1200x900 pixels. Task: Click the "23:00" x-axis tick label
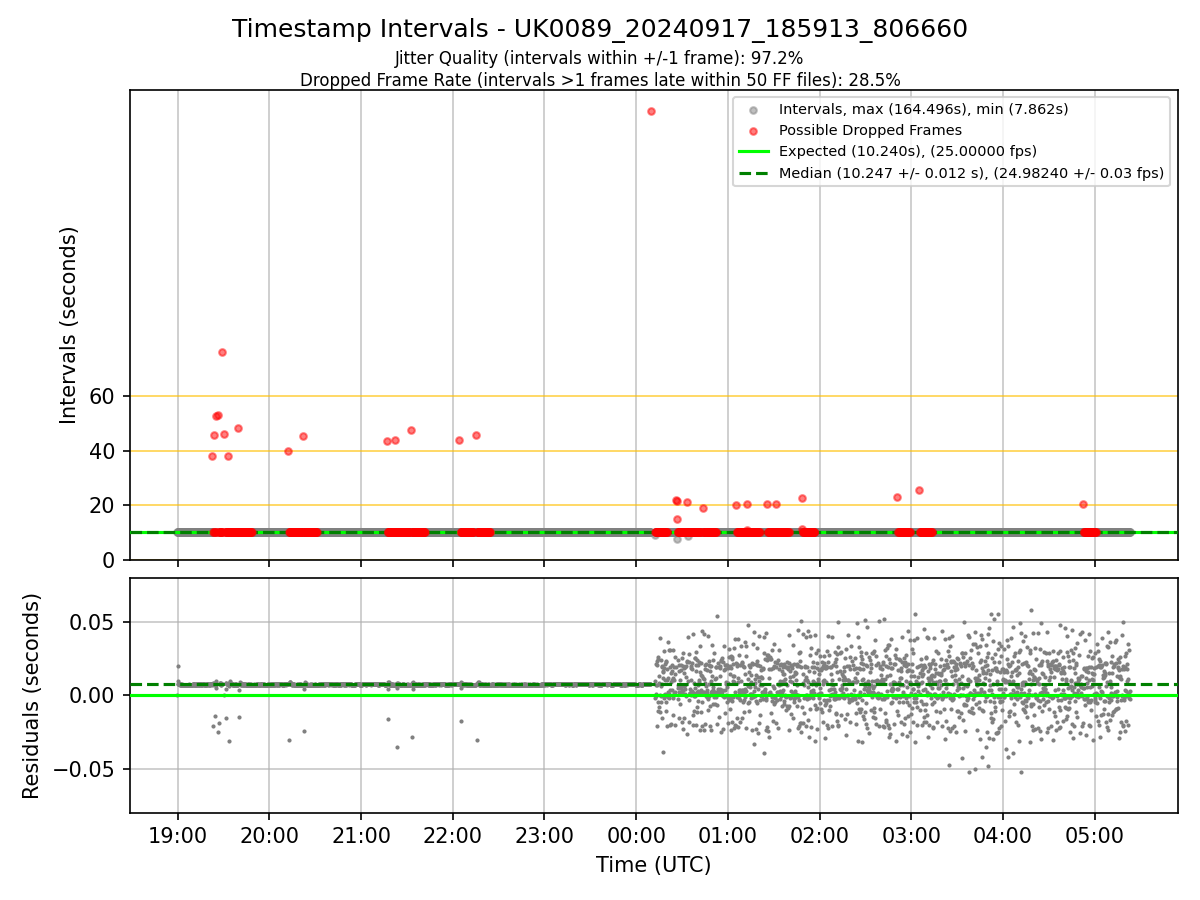tap(544, 833)
